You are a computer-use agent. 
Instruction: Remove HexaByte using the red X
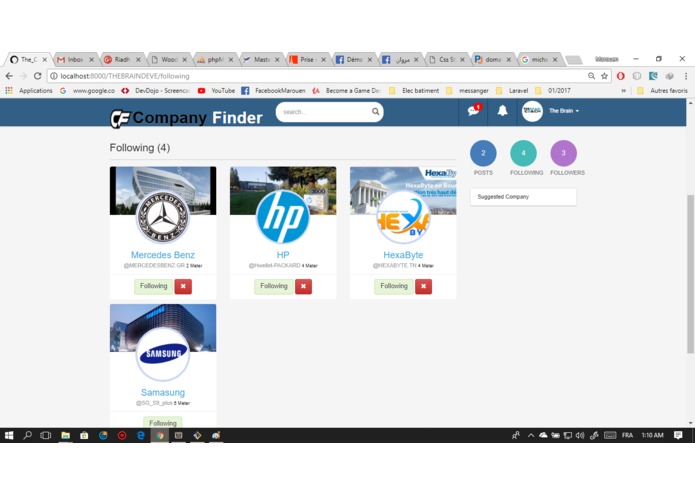click(423, 286)
